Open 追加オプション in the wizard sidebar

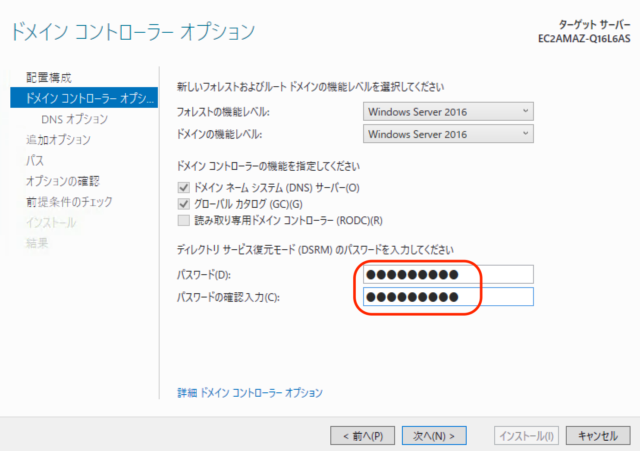[x=58, y=140]
